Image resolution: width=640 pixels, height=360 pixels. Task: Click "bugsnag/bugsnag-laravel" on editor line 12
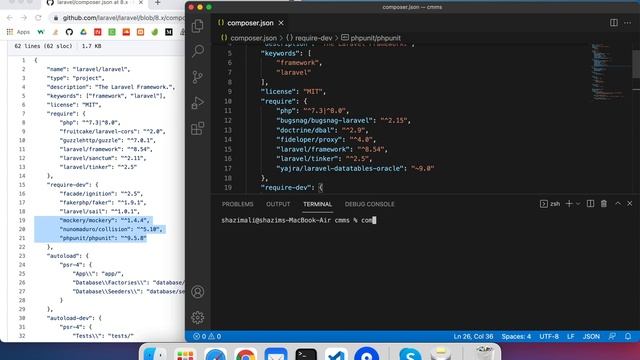pyautogui.click(x=324, y=120)
